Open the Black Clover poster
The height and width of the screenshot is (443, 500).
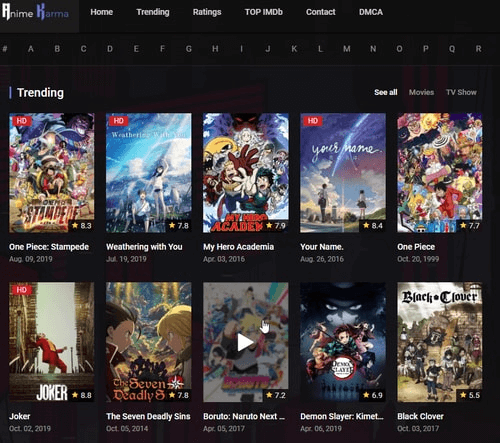pos(440,342)
